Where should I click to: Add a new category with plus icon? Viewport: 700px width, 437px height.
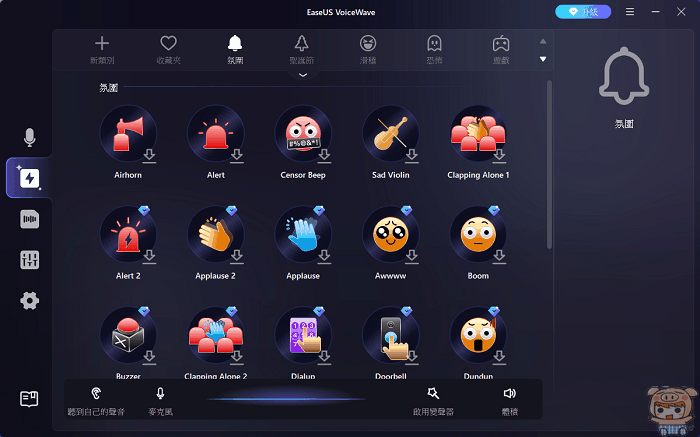pos(102,50)
